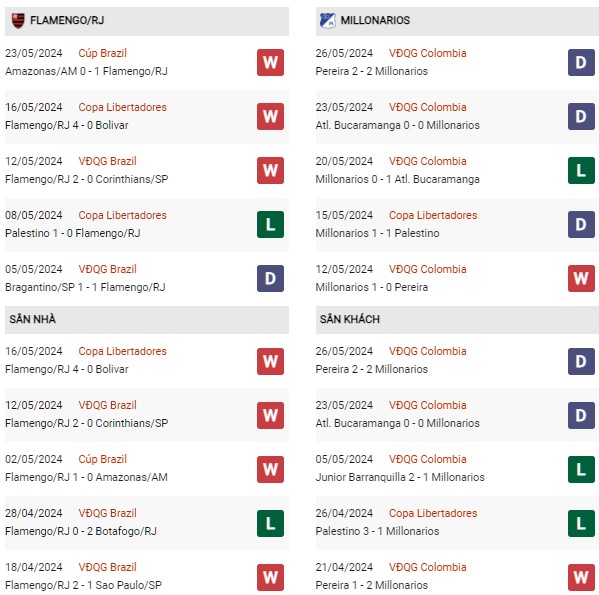Open the Junior Barranquilla 2-1 Millonarios match
The image size is (599, 595).
pos(400,477)
